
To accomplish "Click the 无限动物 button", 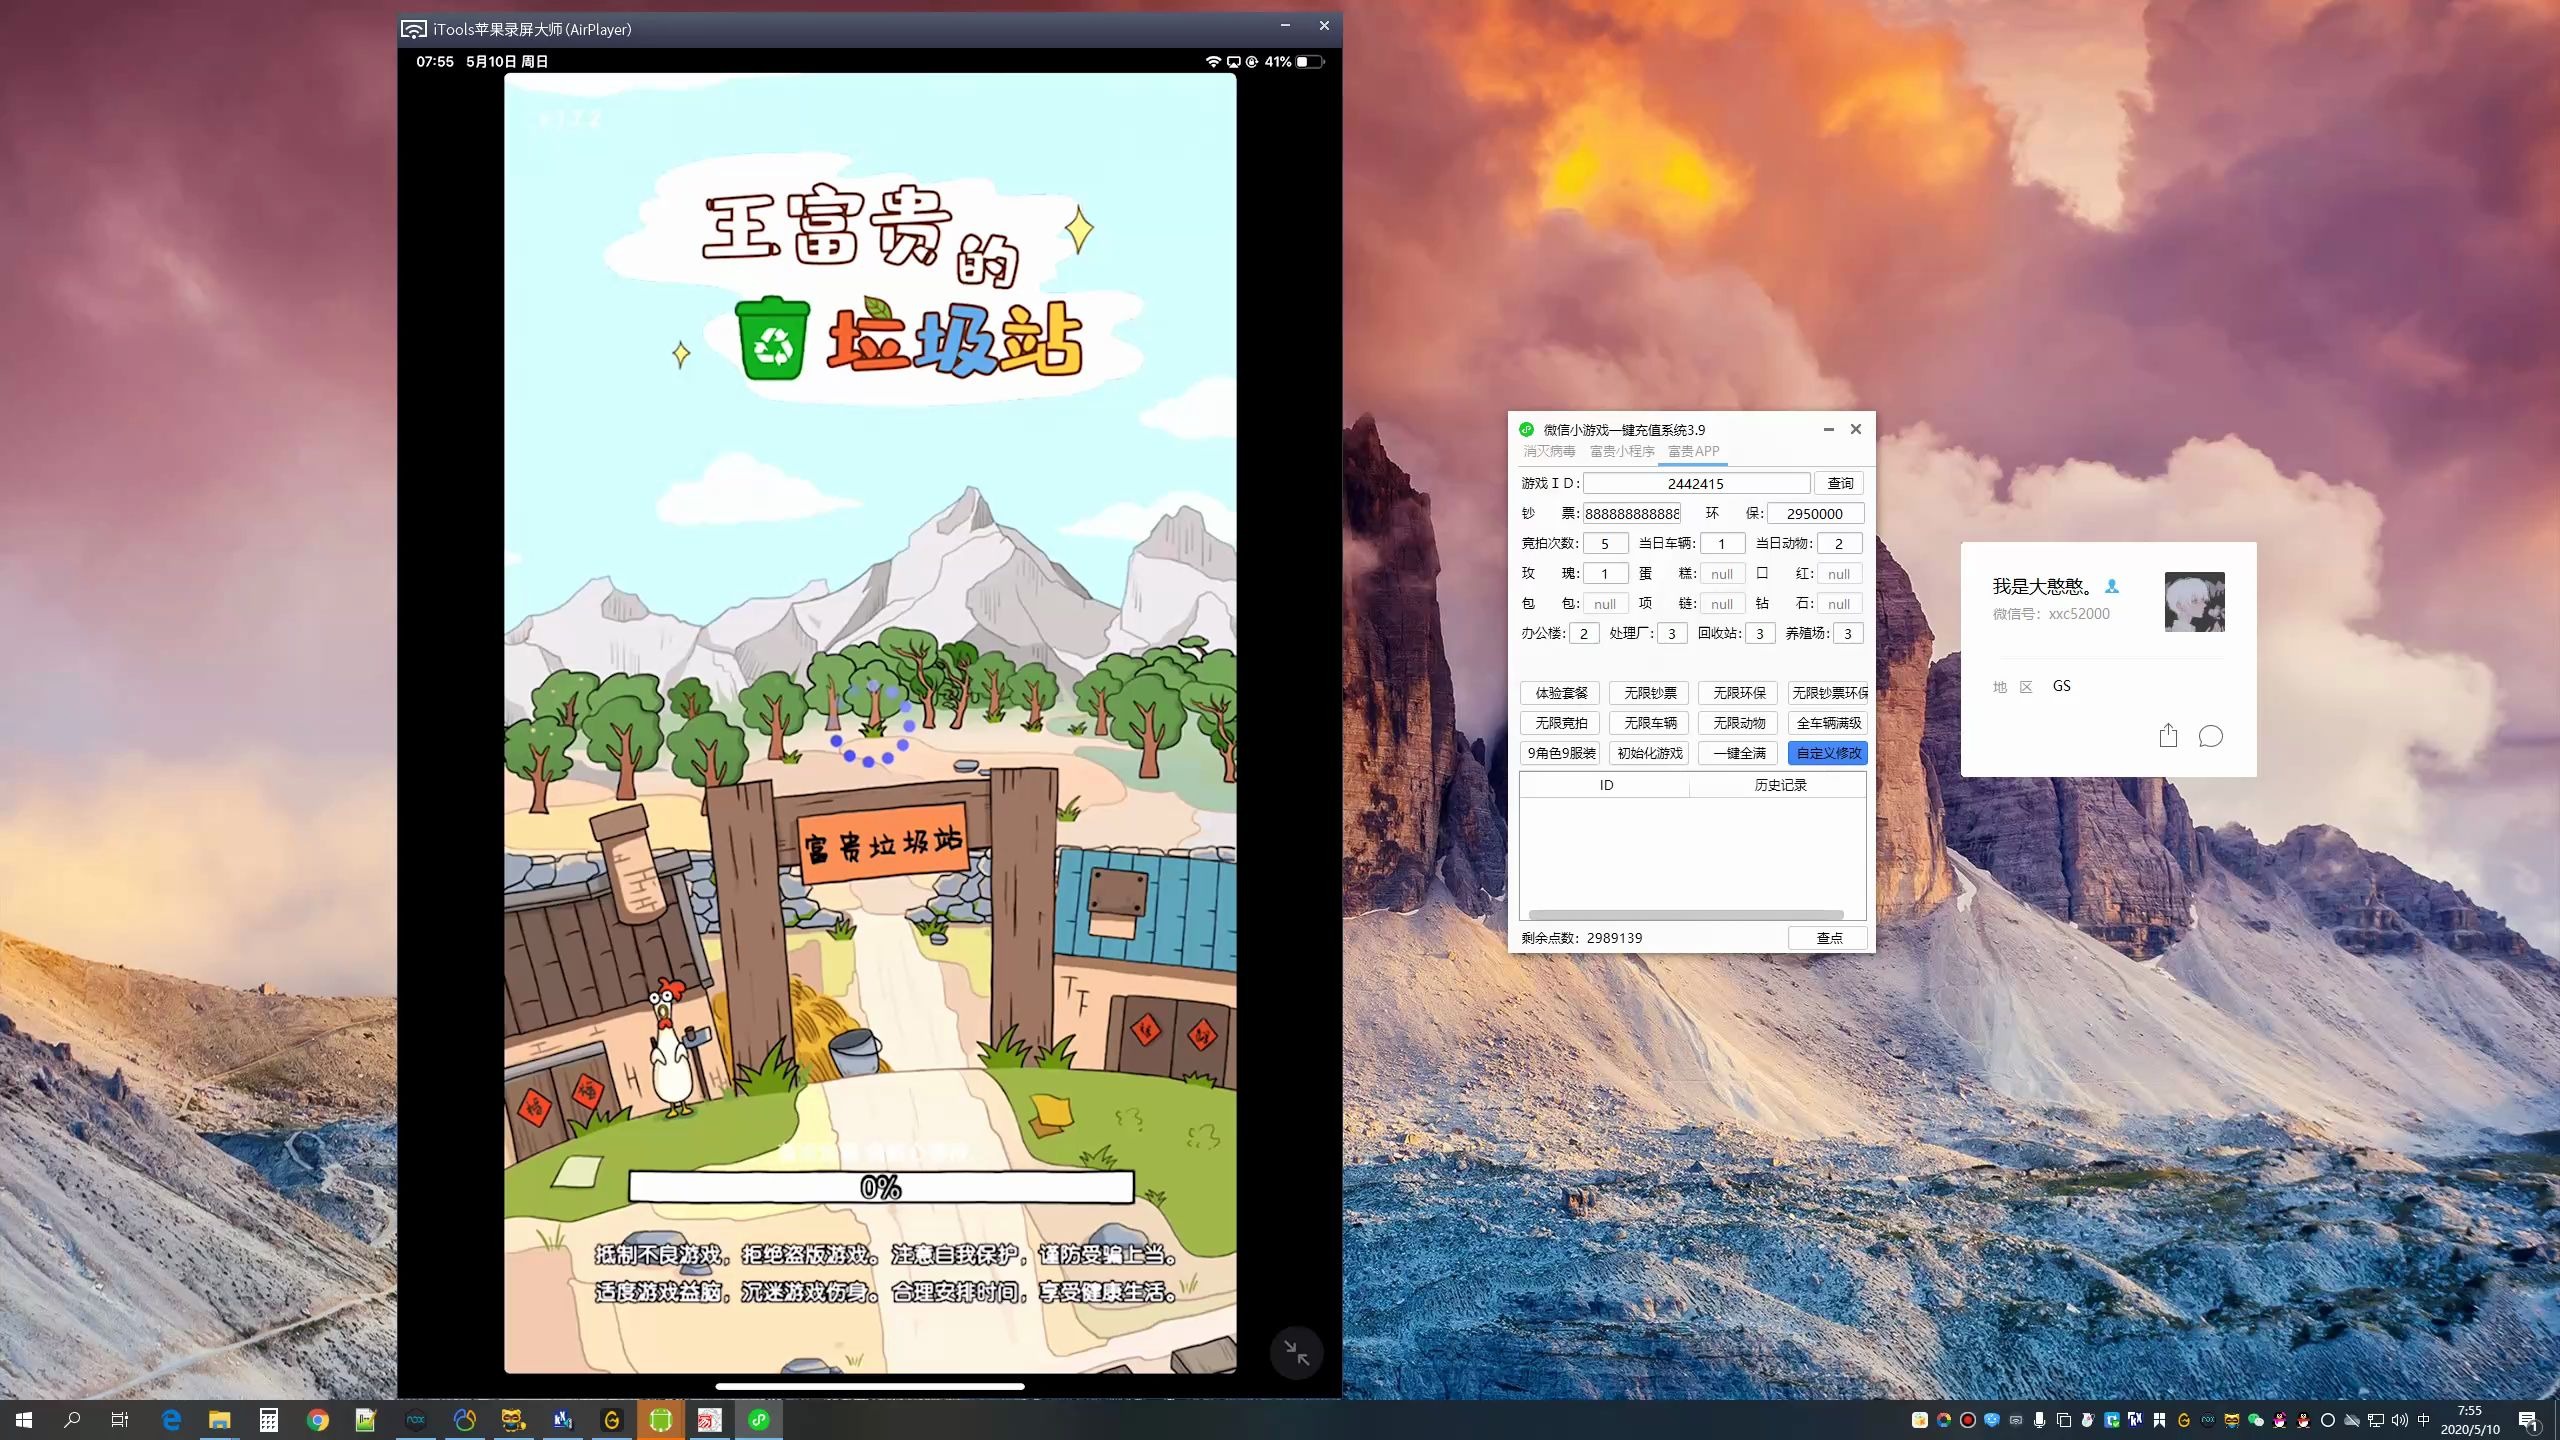I will click(x=1738, y=723).
